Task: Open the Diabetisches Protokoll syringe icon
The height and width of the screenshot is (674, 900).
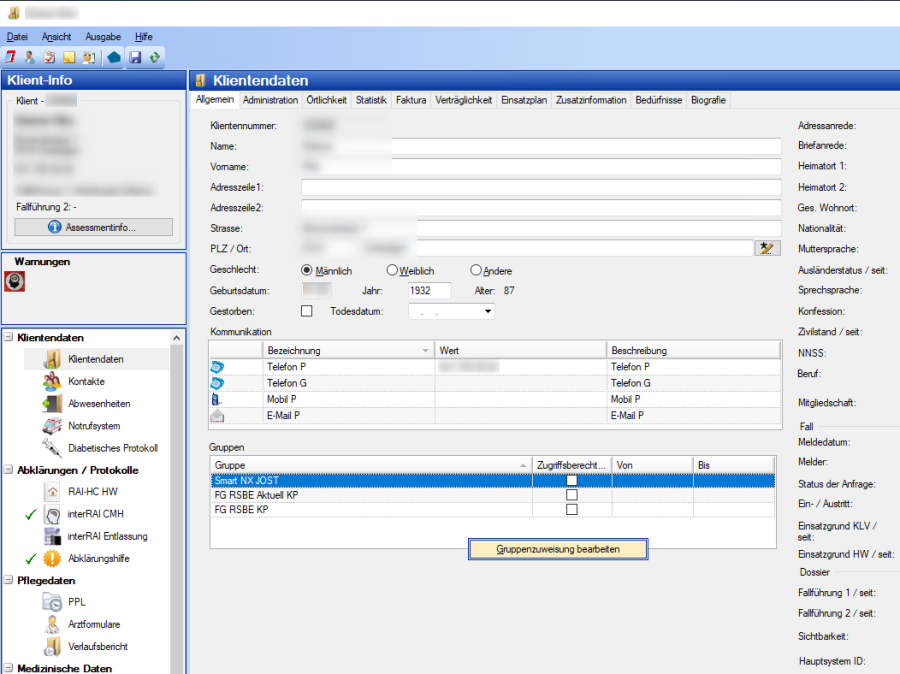Action: coord(52,448)
